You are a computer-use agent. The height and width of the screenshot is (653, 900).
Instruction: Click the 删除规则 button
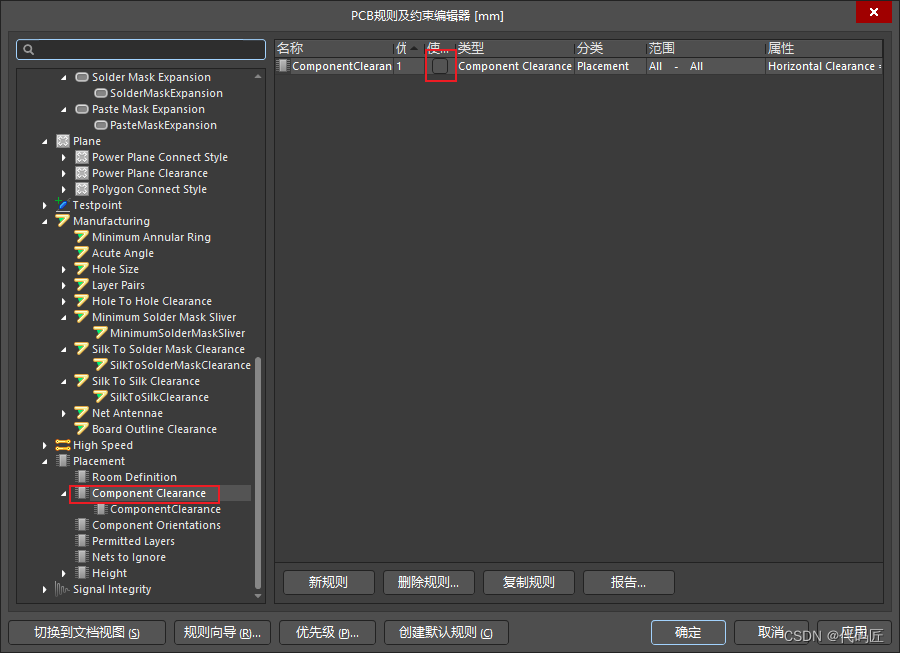pyautogui.click(x=428, y=582)
